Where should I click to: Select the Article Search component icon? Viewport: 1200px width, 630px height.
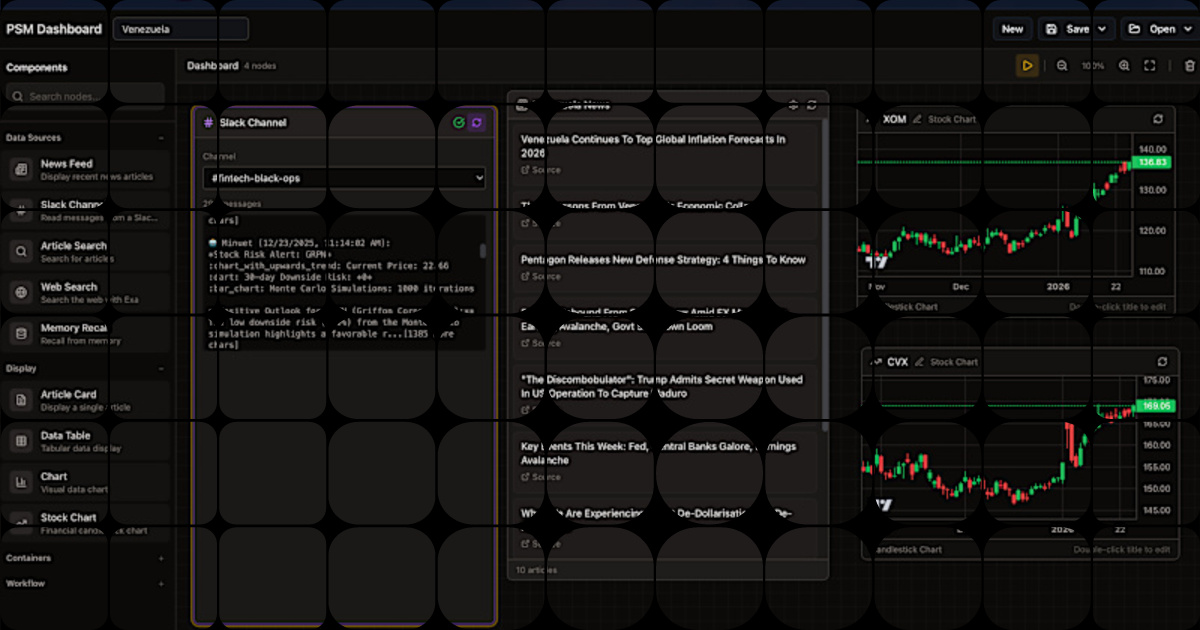pyautogui.click(x=20, y=251)
